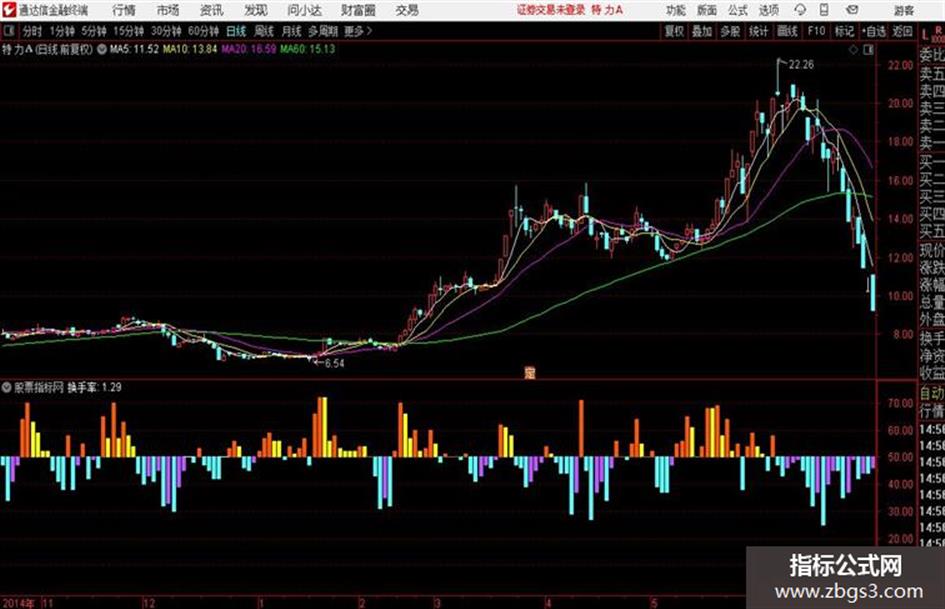Click the 通达信 red logo icon

[8, 10]
